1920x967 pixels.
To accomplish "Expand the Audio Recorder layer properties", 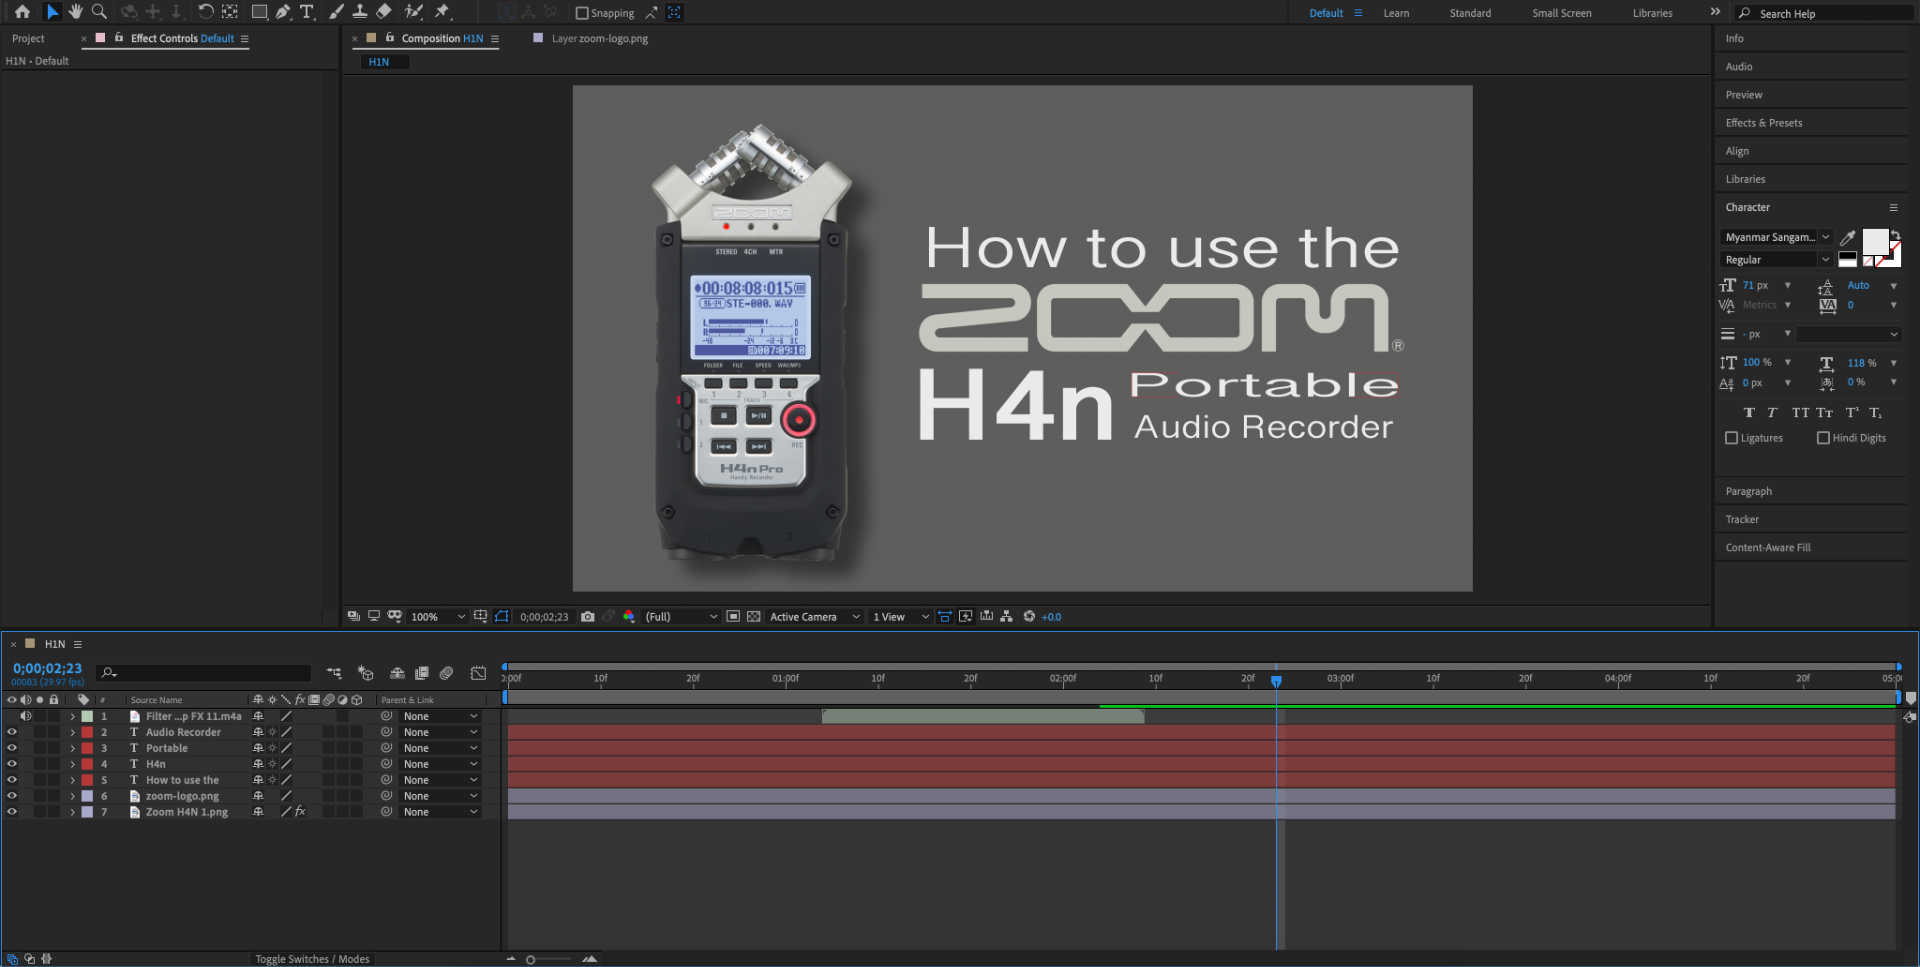I will (72, 732).
